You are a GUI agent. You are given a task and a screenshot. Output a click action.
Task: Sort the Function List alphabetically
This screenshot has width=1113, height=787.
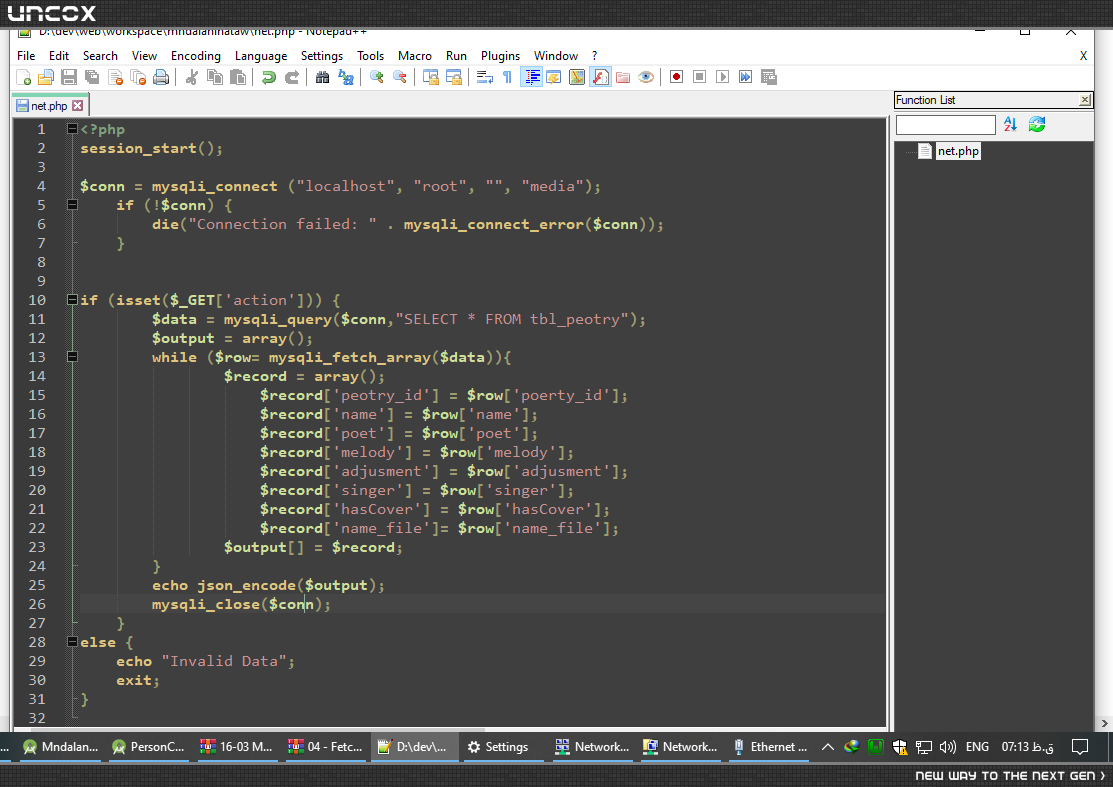1010,124
